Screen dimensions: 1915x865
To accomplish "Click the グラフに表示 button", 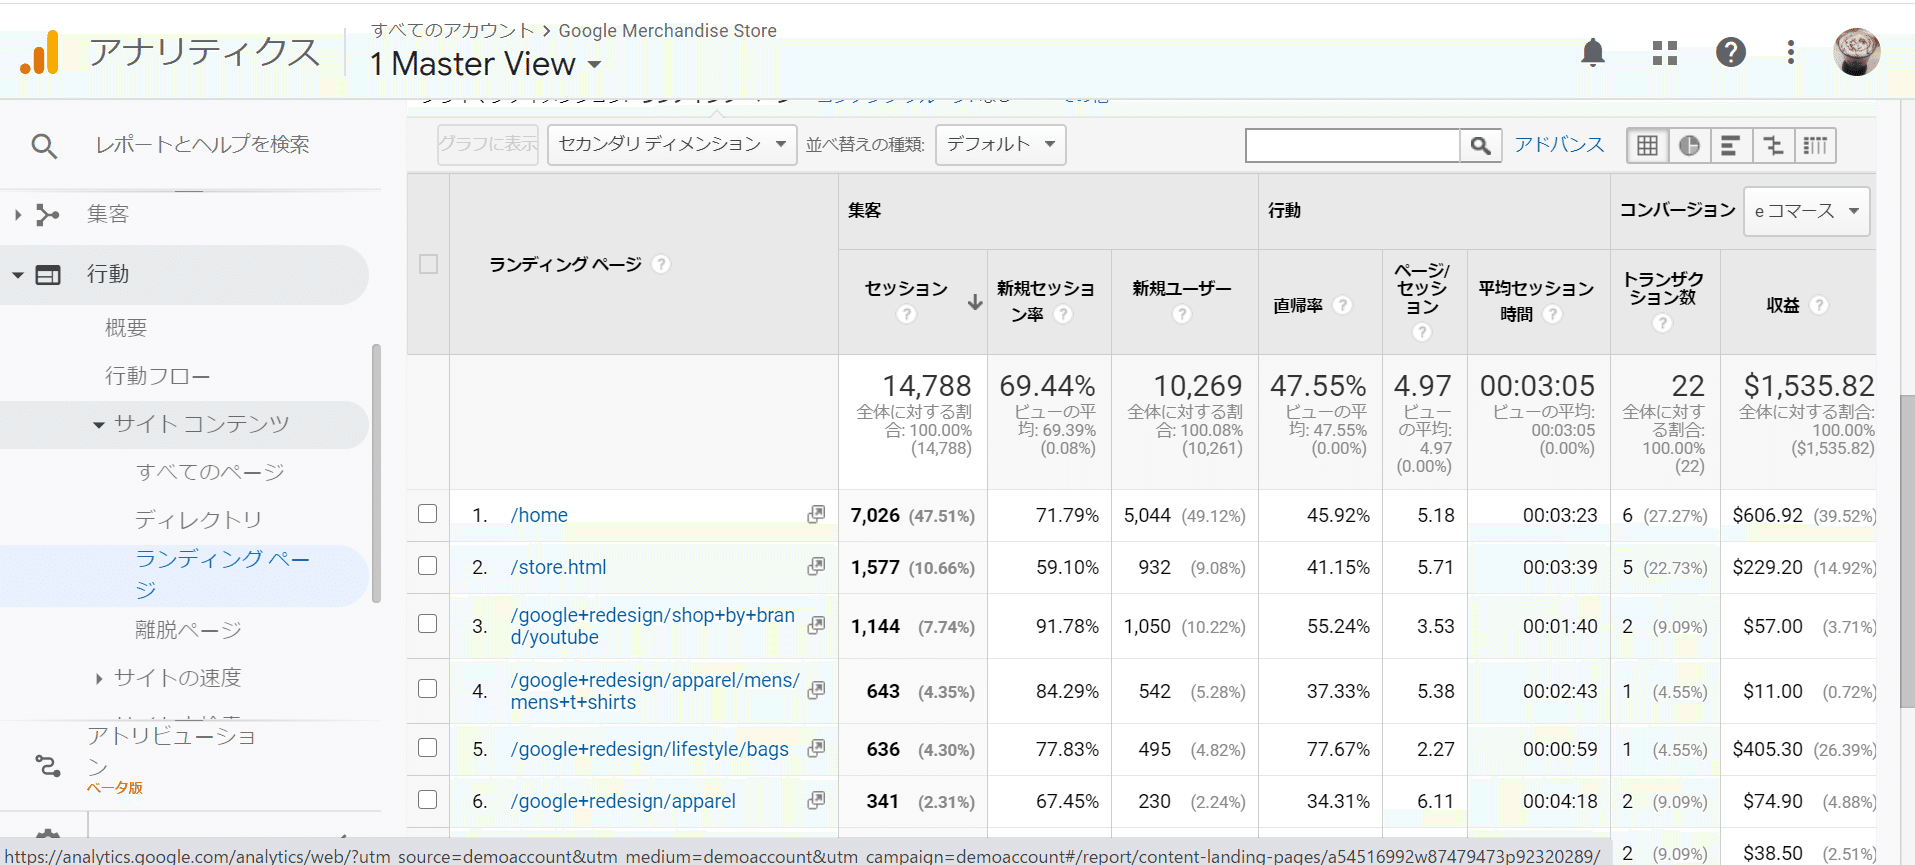I will point(488,145).
